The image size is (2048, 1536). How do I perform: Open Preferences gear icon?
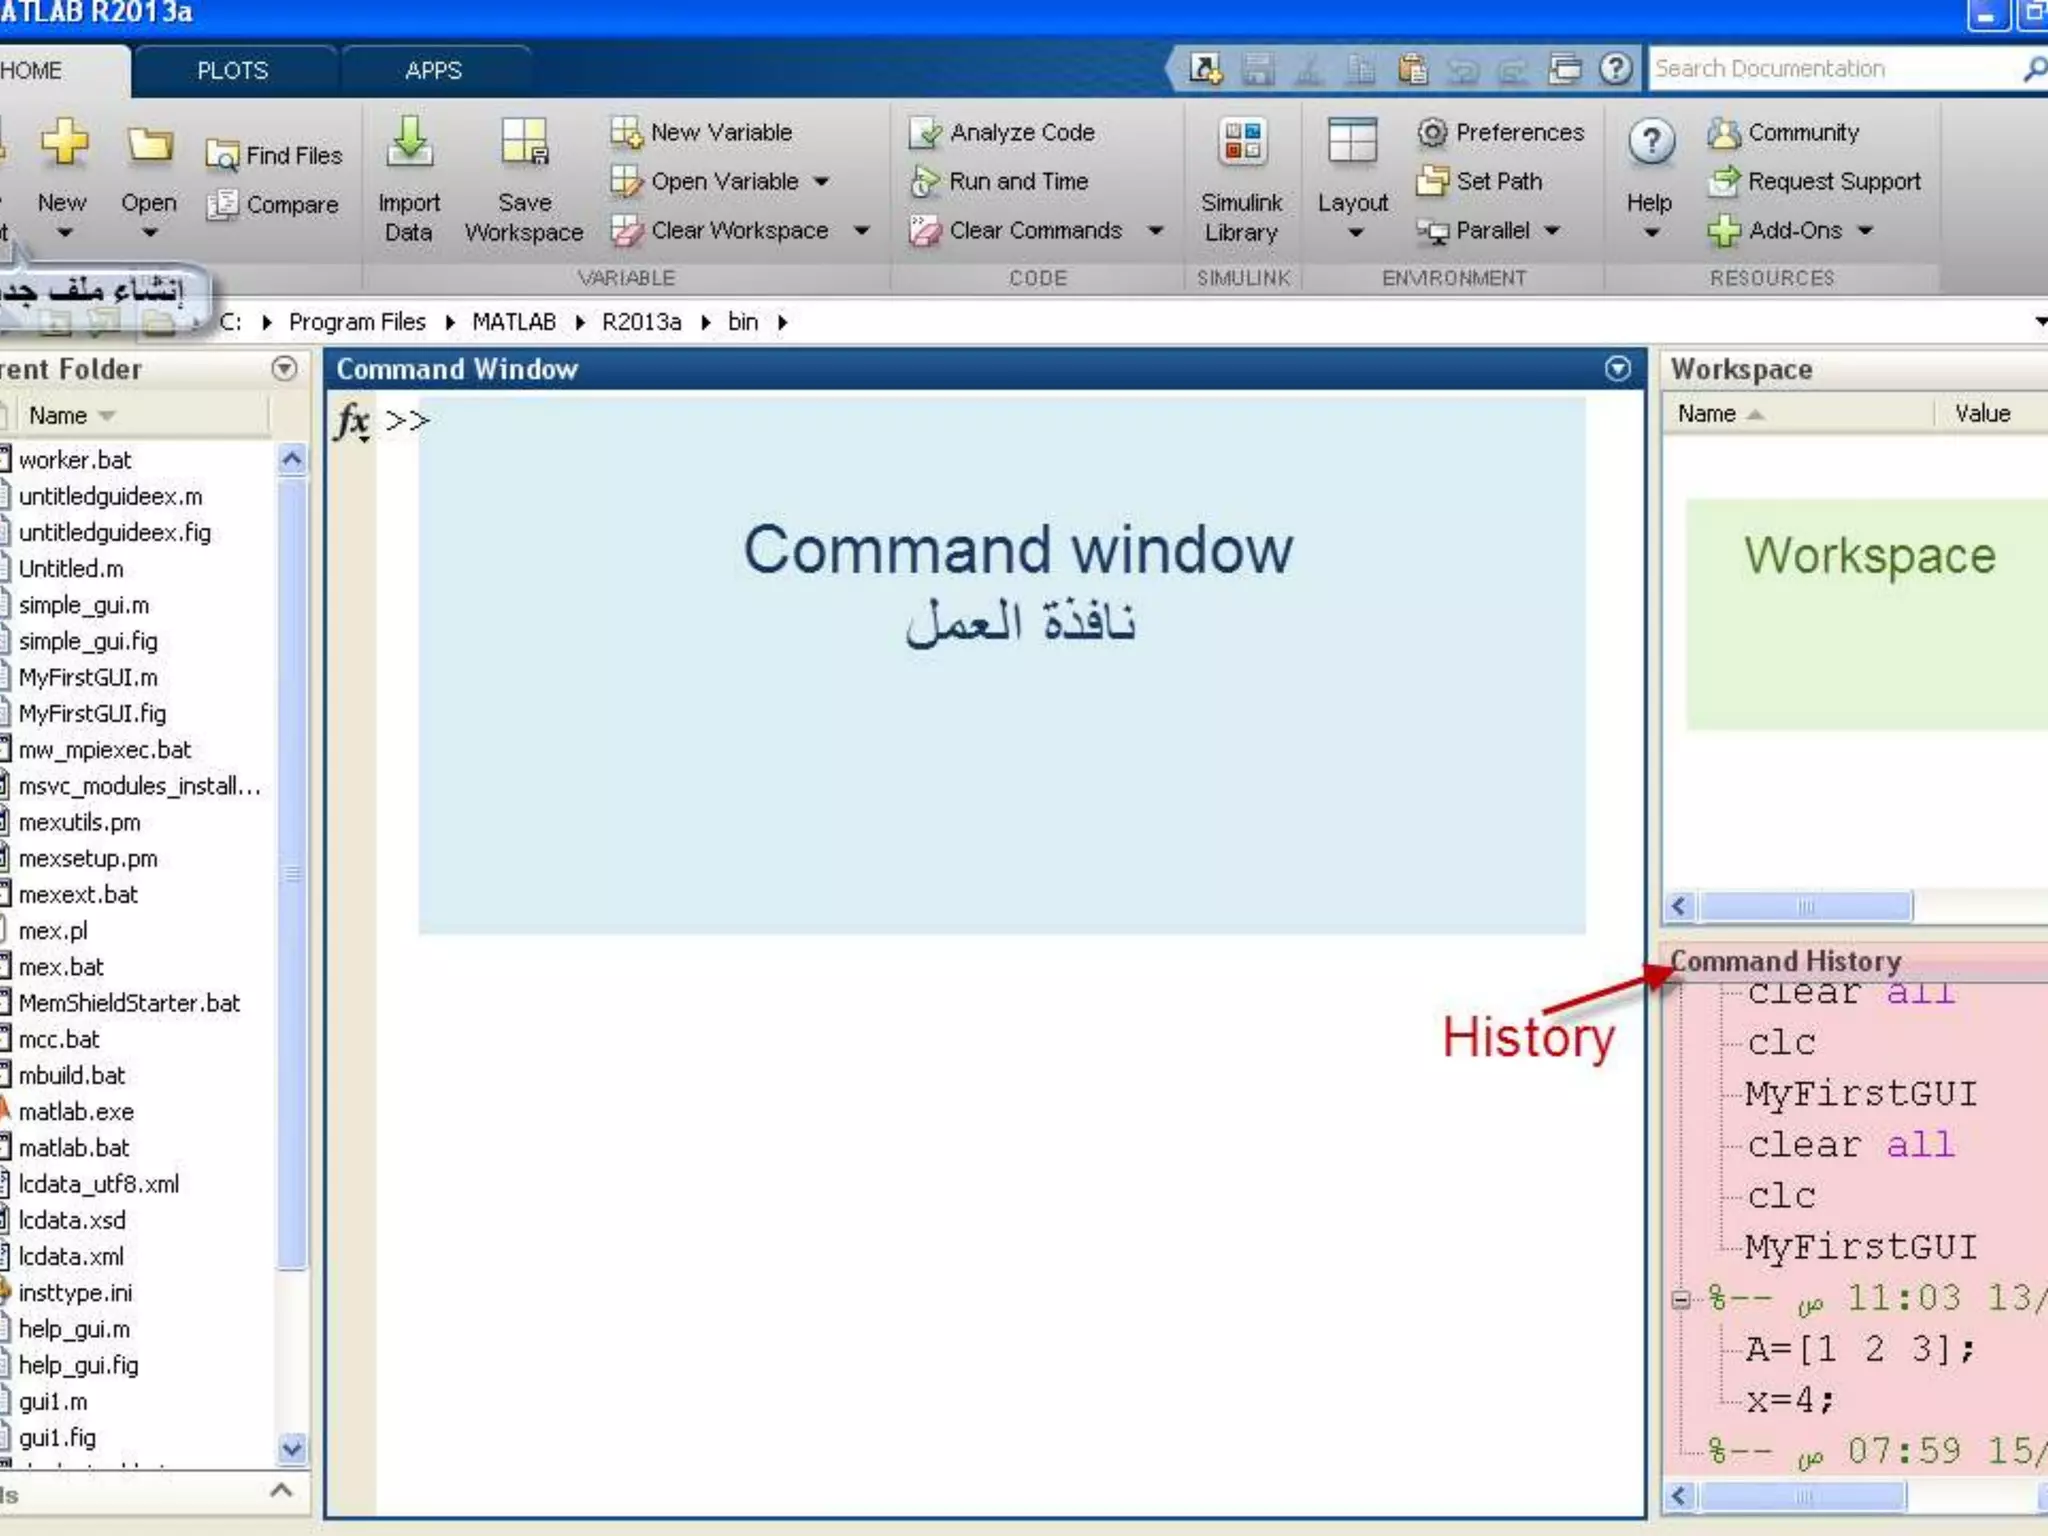[x=1432, y=132]
